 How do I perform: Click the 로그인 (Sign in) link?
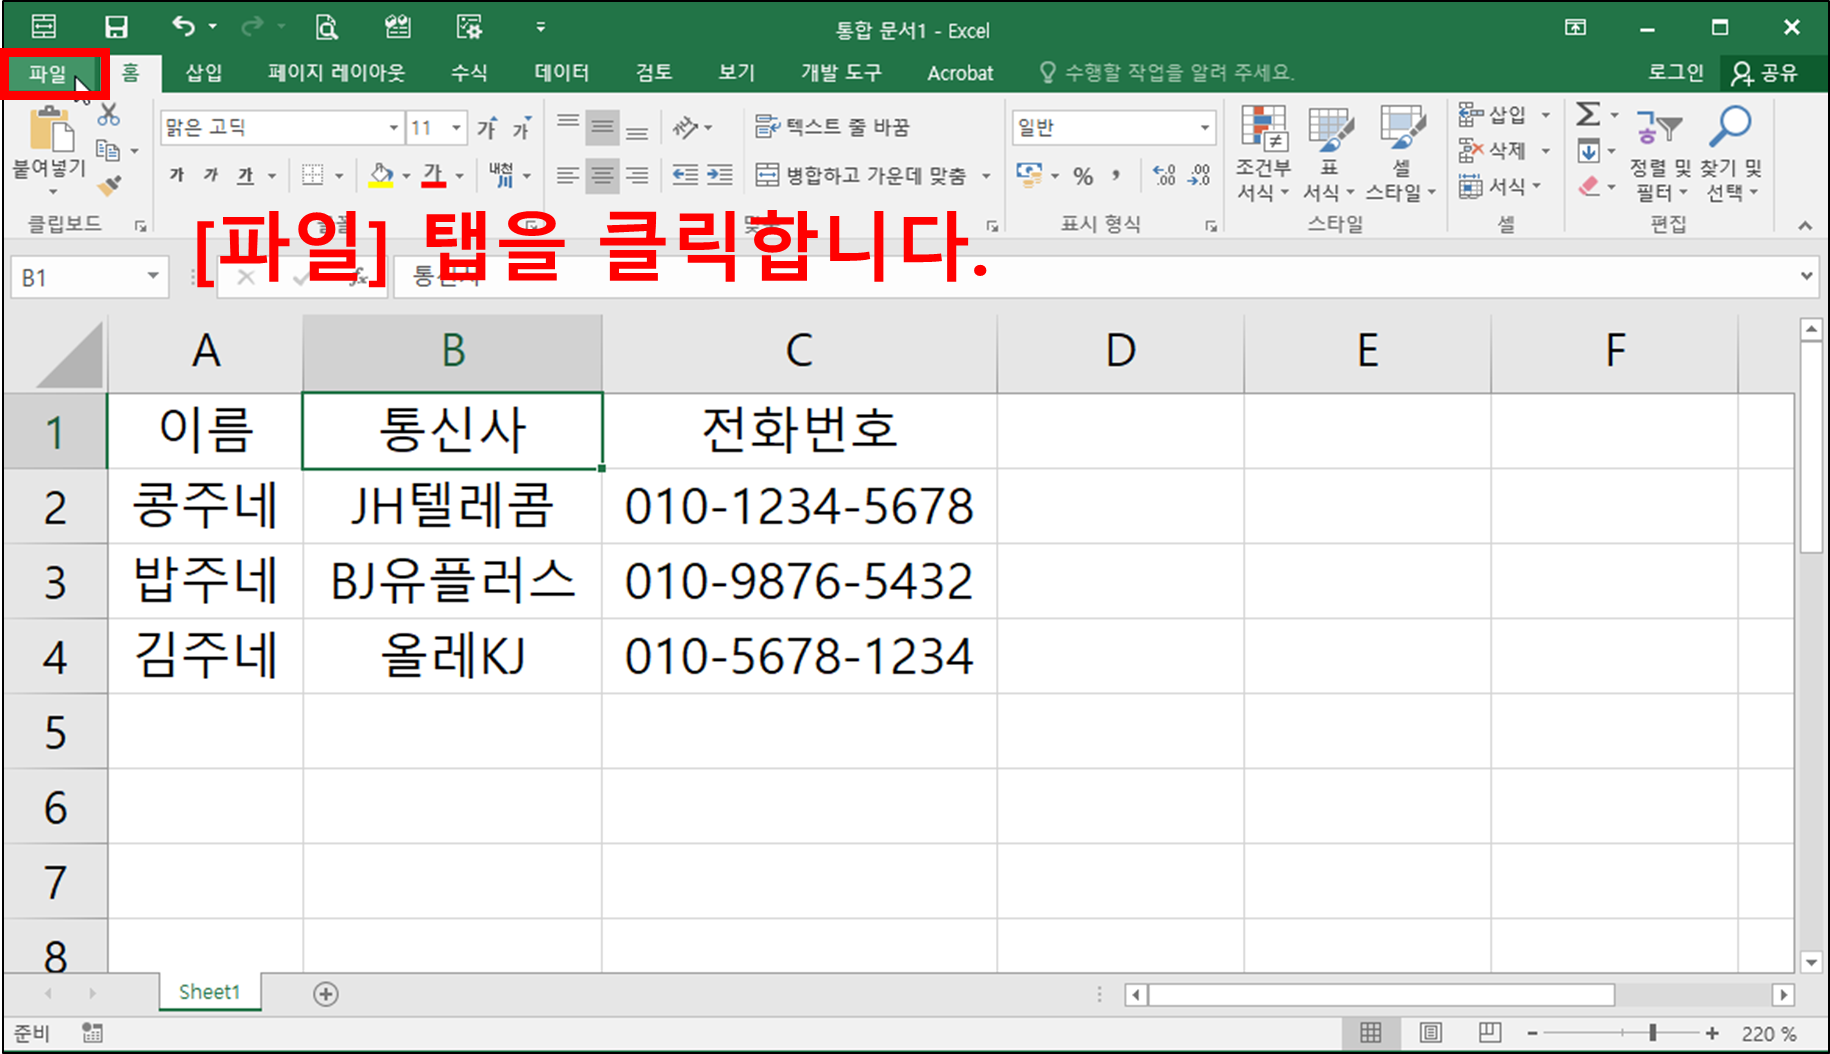click(1675, 72)
